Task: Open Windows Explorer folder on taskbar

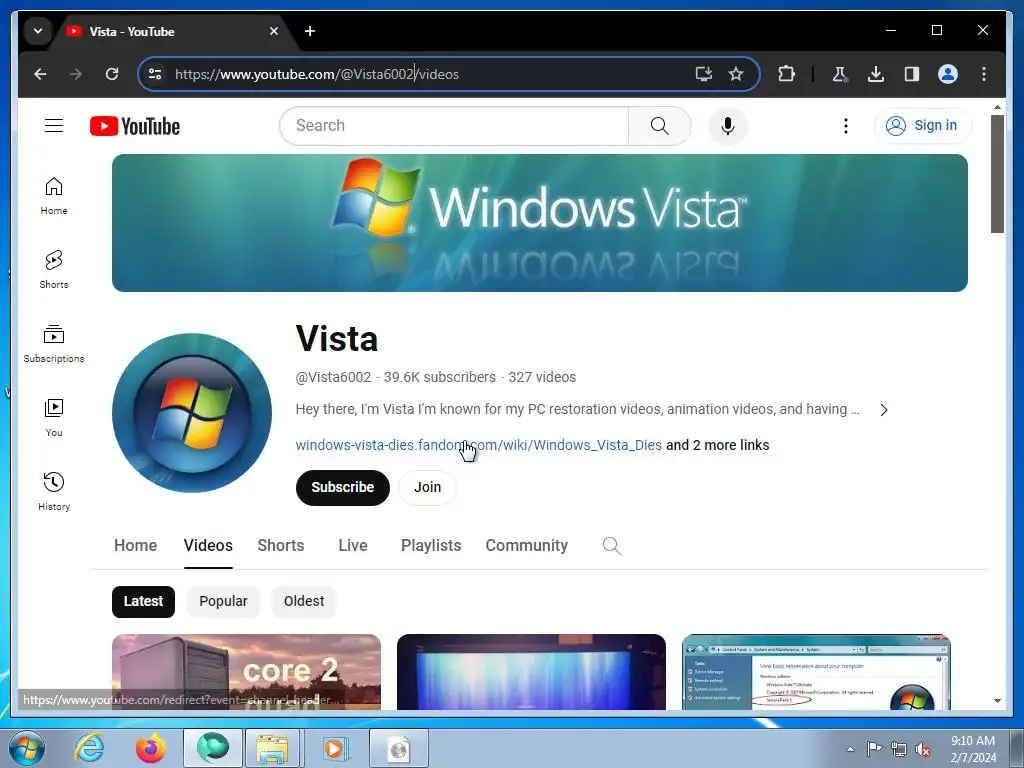Action: (x=273, y=748)
